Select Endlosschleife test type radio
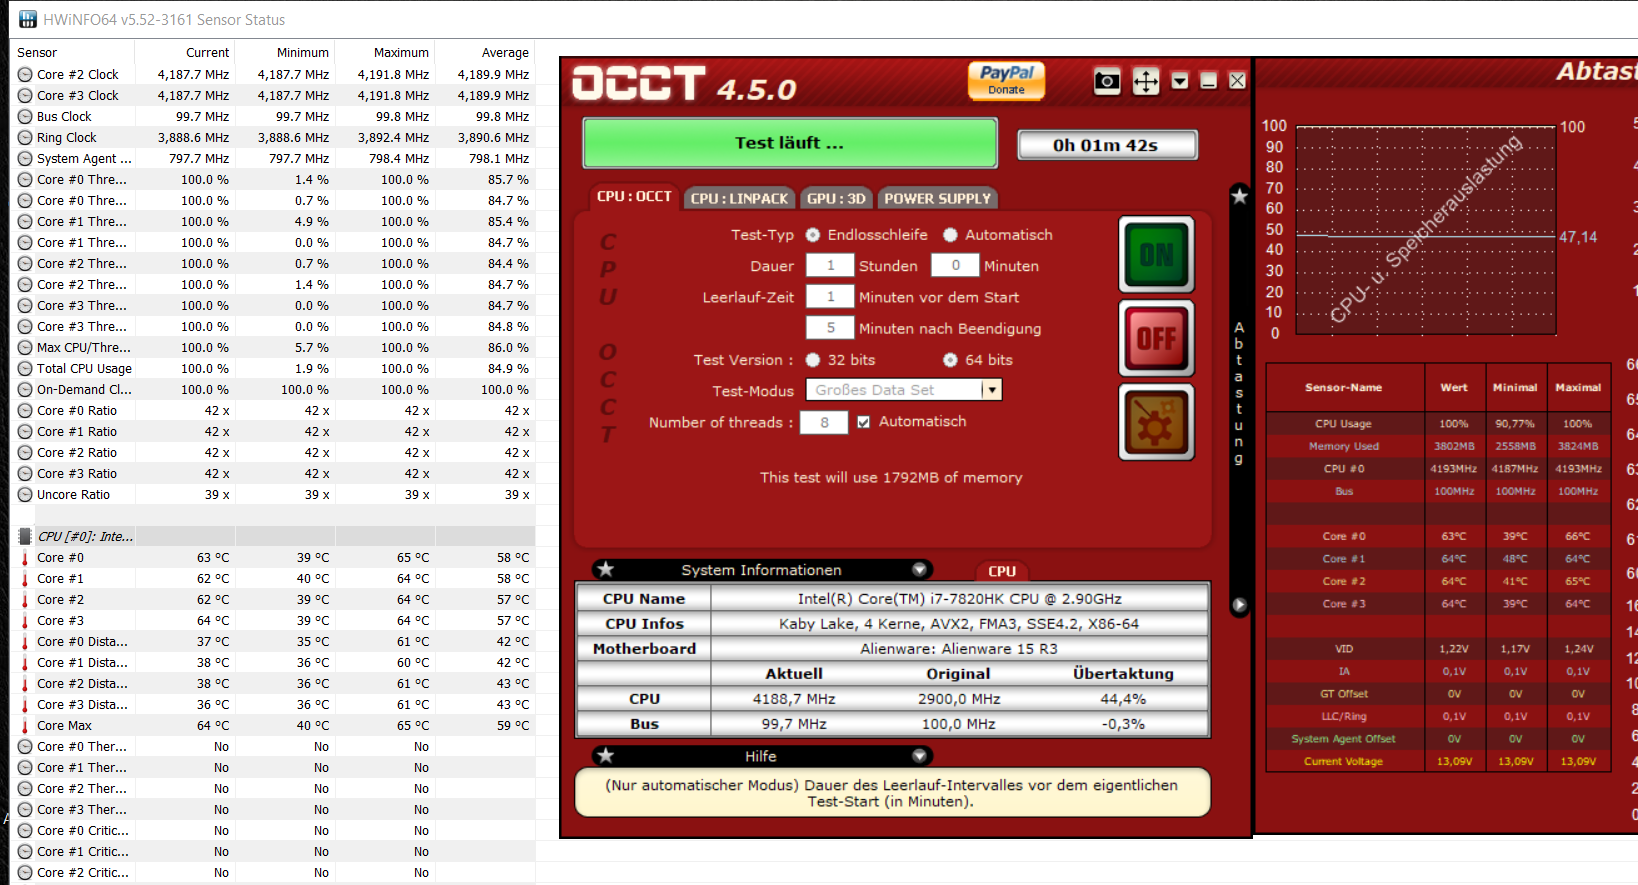This screenshot has height=885, width=1638. pos(813,235)
